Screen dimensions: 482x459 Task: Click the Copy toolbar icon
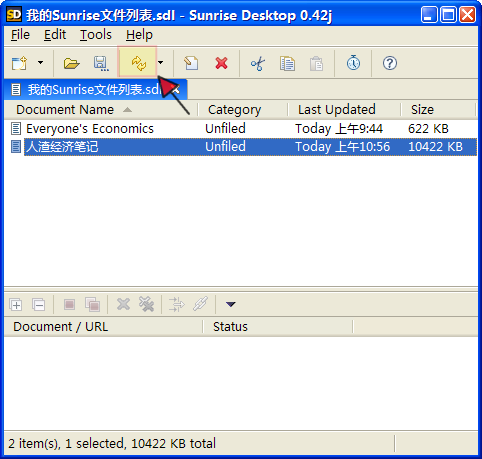pos(287,63)
